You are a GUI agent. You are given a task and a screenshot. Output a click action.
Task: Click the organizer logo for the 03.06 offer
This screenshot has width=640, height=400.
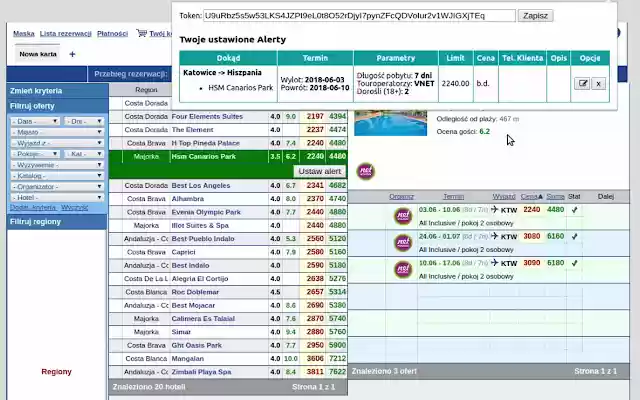click(x=402, y=216)
